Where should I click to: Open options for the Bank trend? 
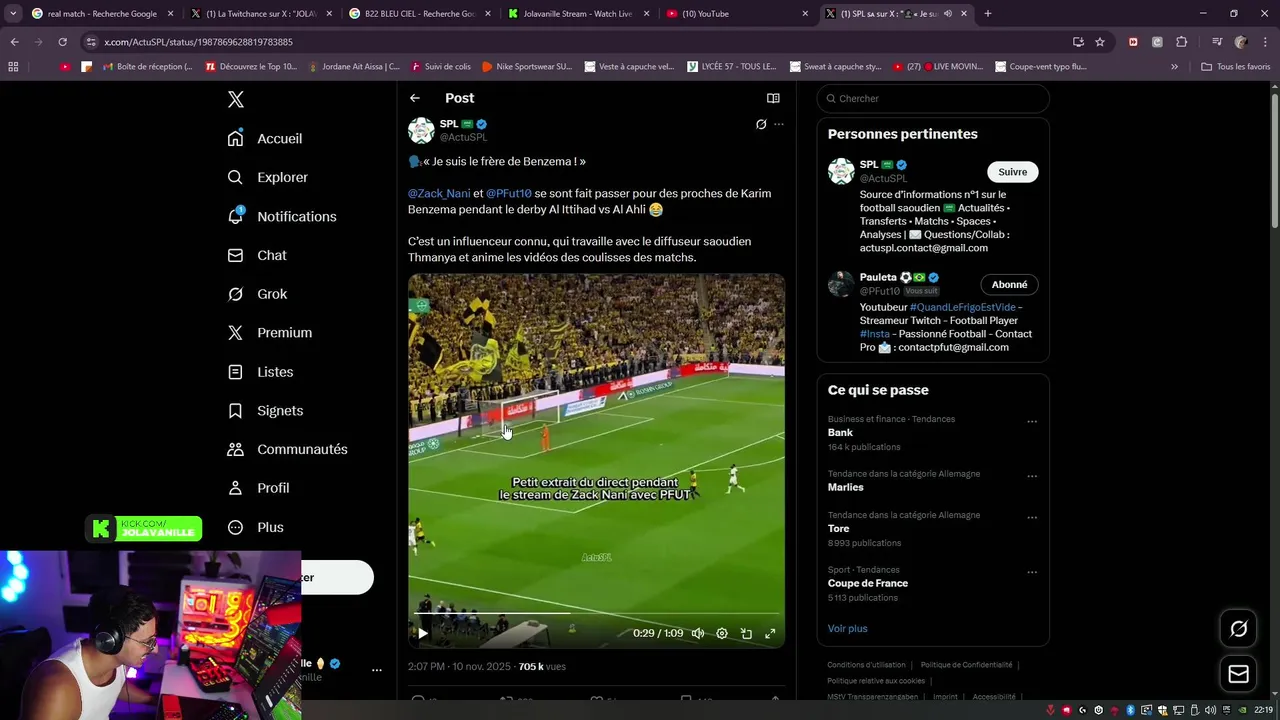click(1032, 421)
